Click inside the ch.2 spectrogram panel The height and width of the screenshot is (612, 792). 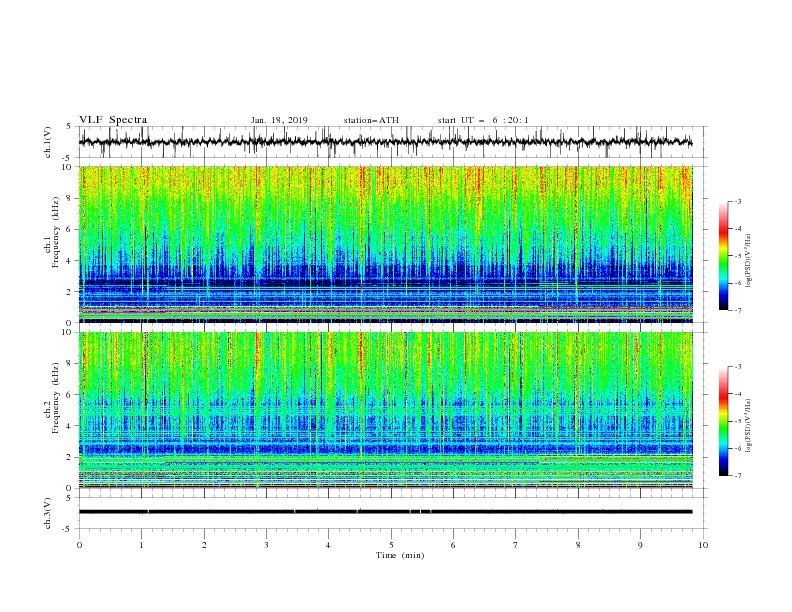tap(385, 410)
